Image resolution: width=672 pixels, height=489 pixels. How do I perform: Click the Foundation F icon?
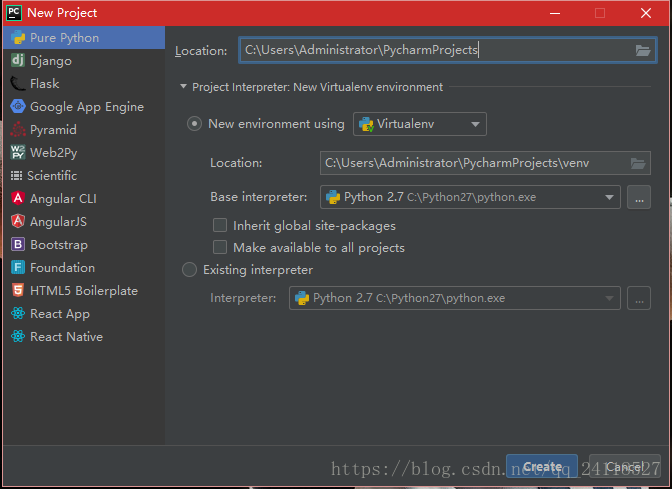18,267
